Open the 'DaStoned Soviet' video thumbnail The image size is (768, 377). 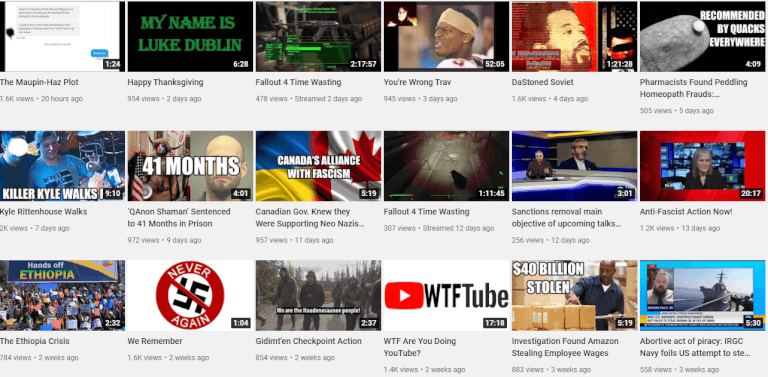[x=574, y=36]
